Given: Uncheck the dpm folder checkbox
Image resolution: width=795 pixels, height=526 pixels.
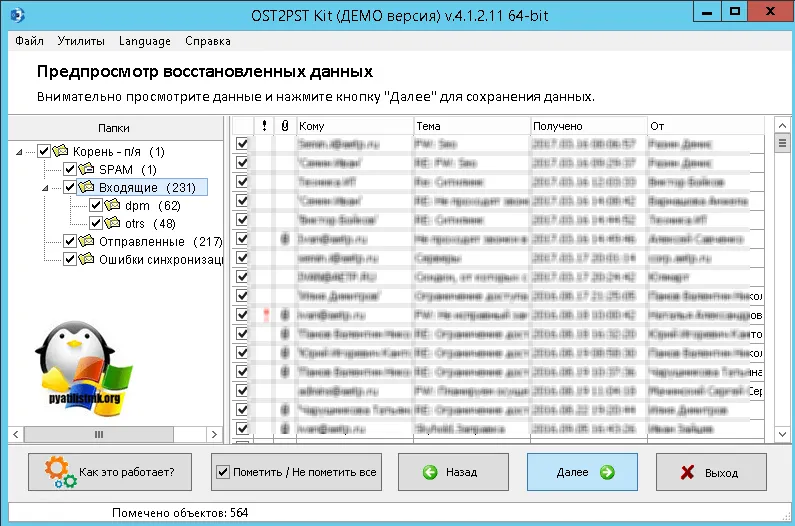Looking at the screenshot, I should click(x=96, y=205).
